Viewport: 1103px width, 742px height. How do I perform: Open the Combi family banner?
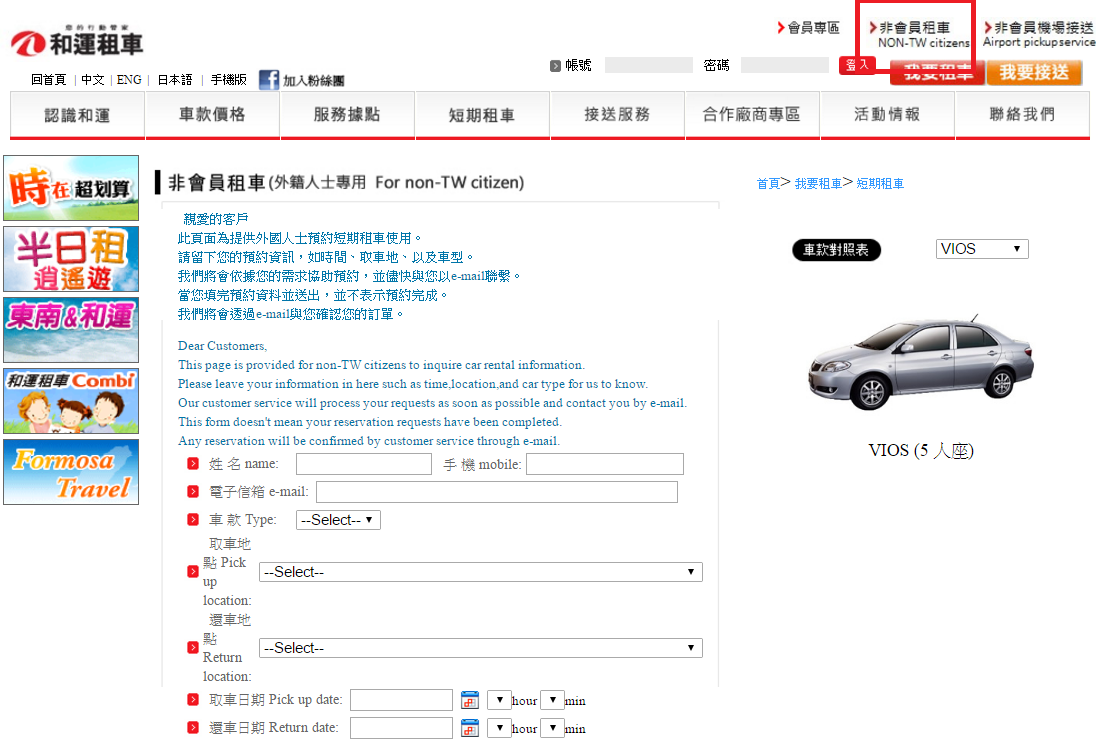point(71,401)
